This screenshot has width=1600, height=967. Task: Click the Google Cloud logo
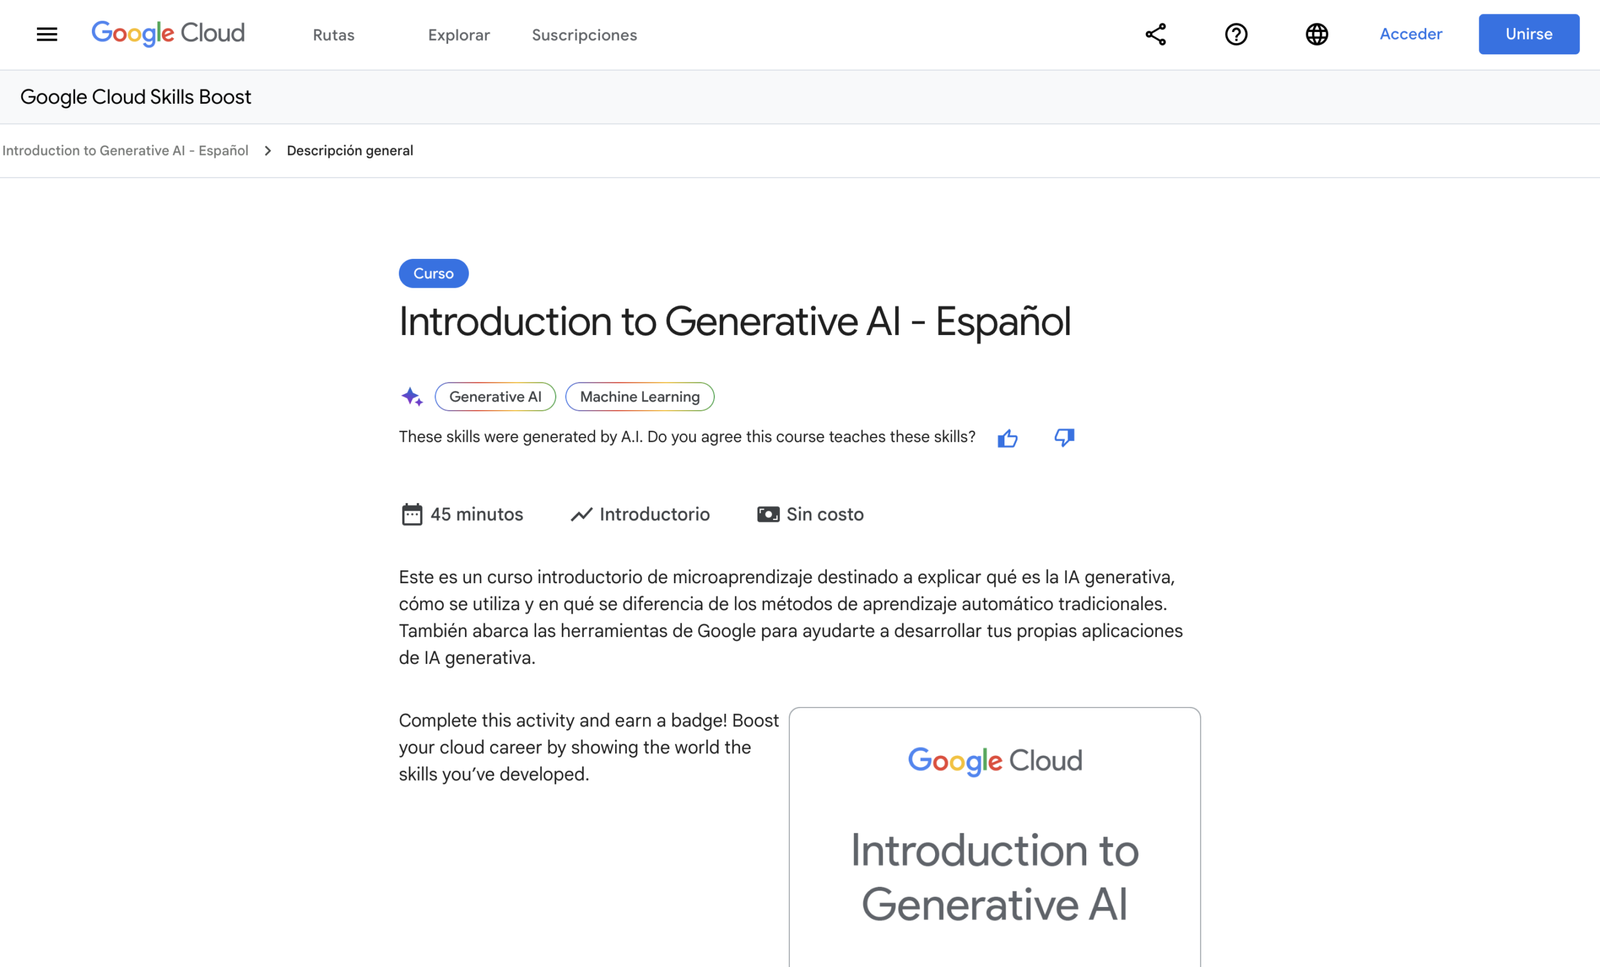point(168,34)
